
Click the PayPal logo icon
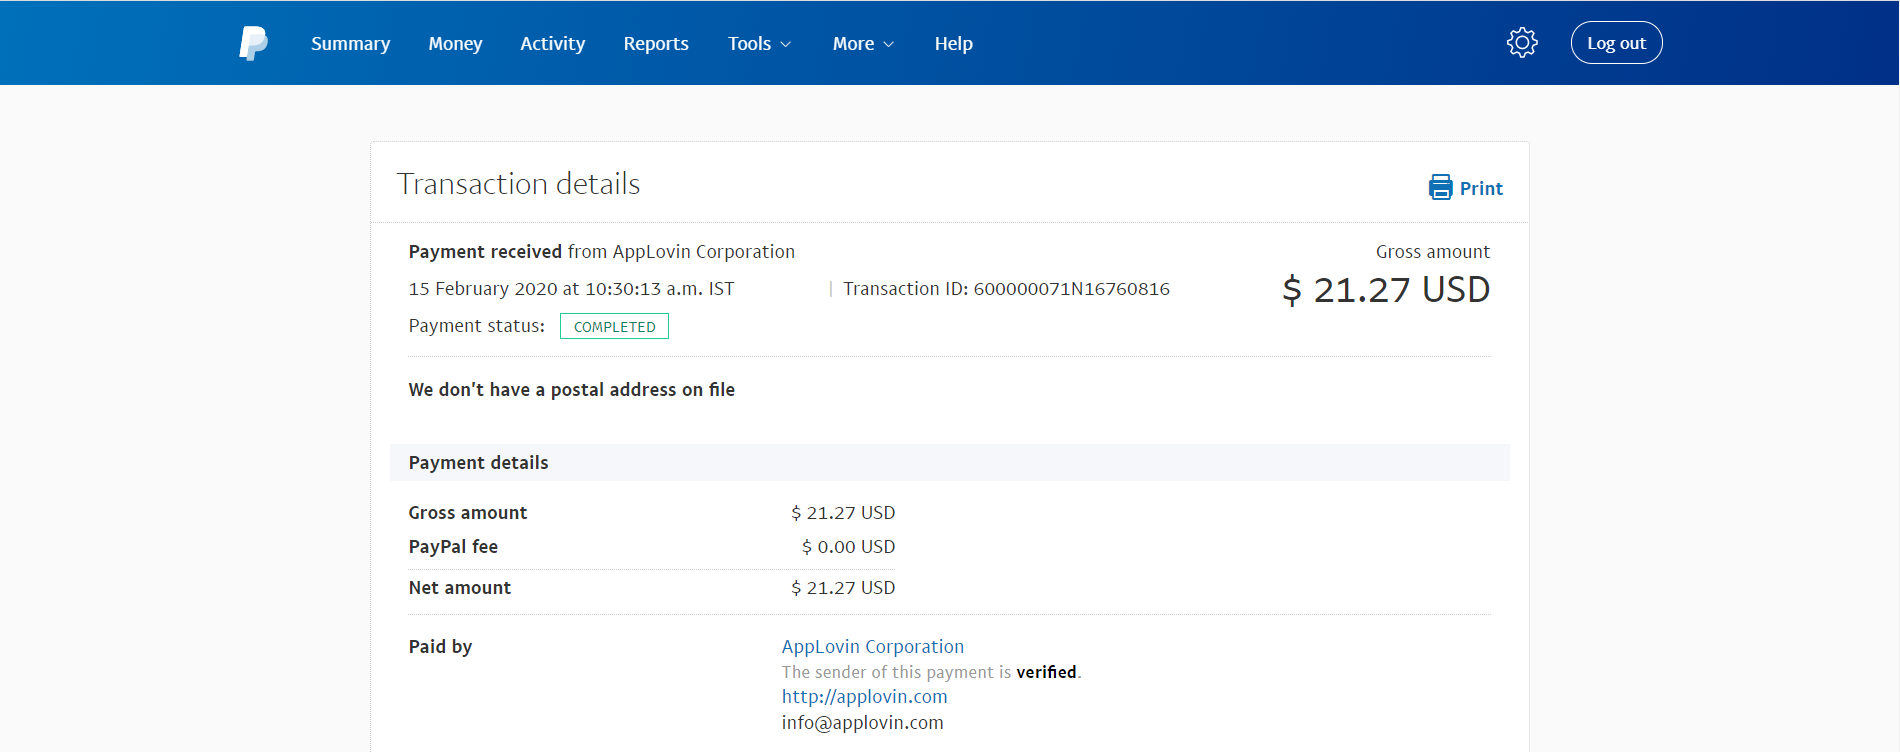coord(253,43)
